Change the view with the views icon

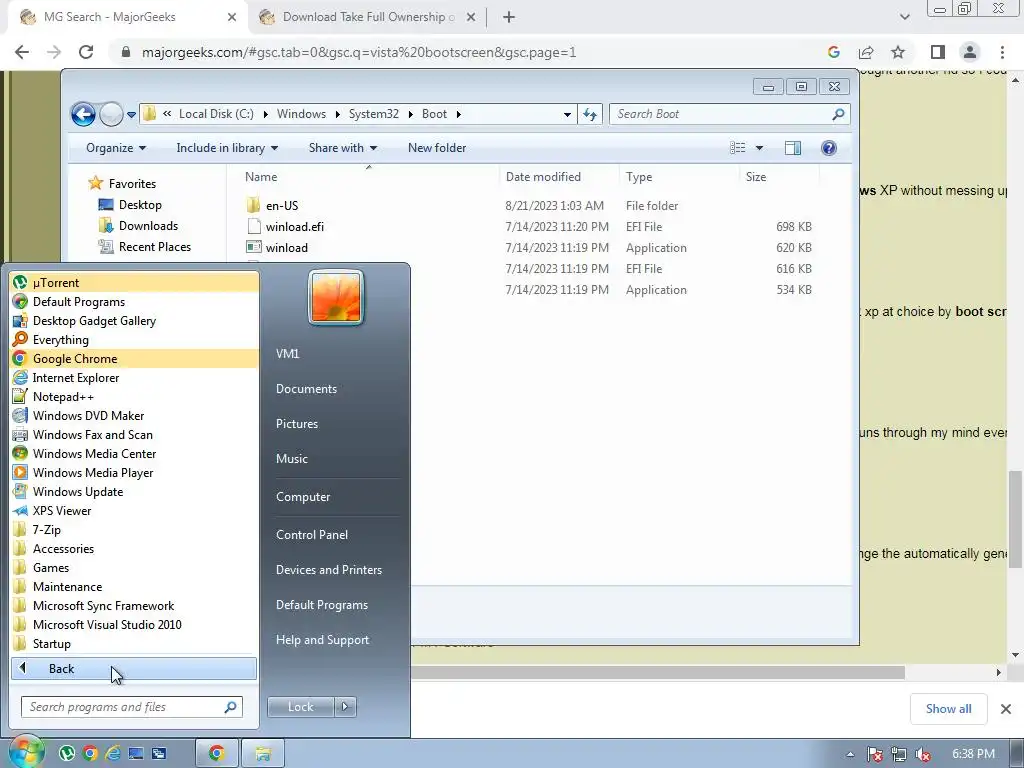(x=737, y=148)
